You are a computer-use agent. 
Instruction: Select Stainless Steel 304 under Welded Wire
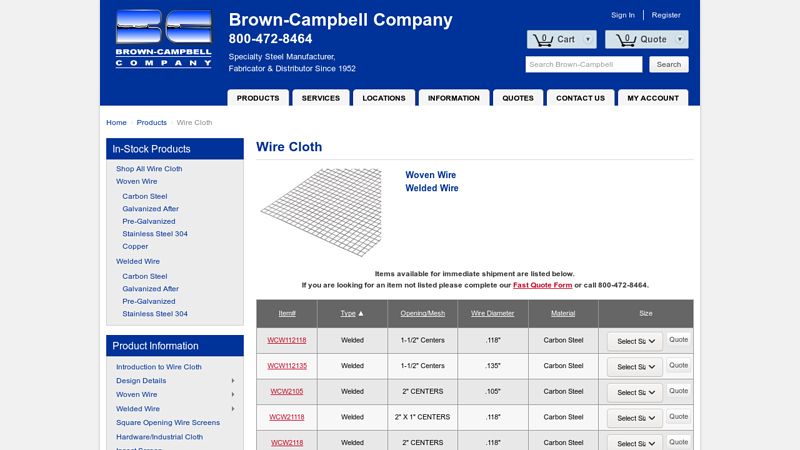point(155,314)
